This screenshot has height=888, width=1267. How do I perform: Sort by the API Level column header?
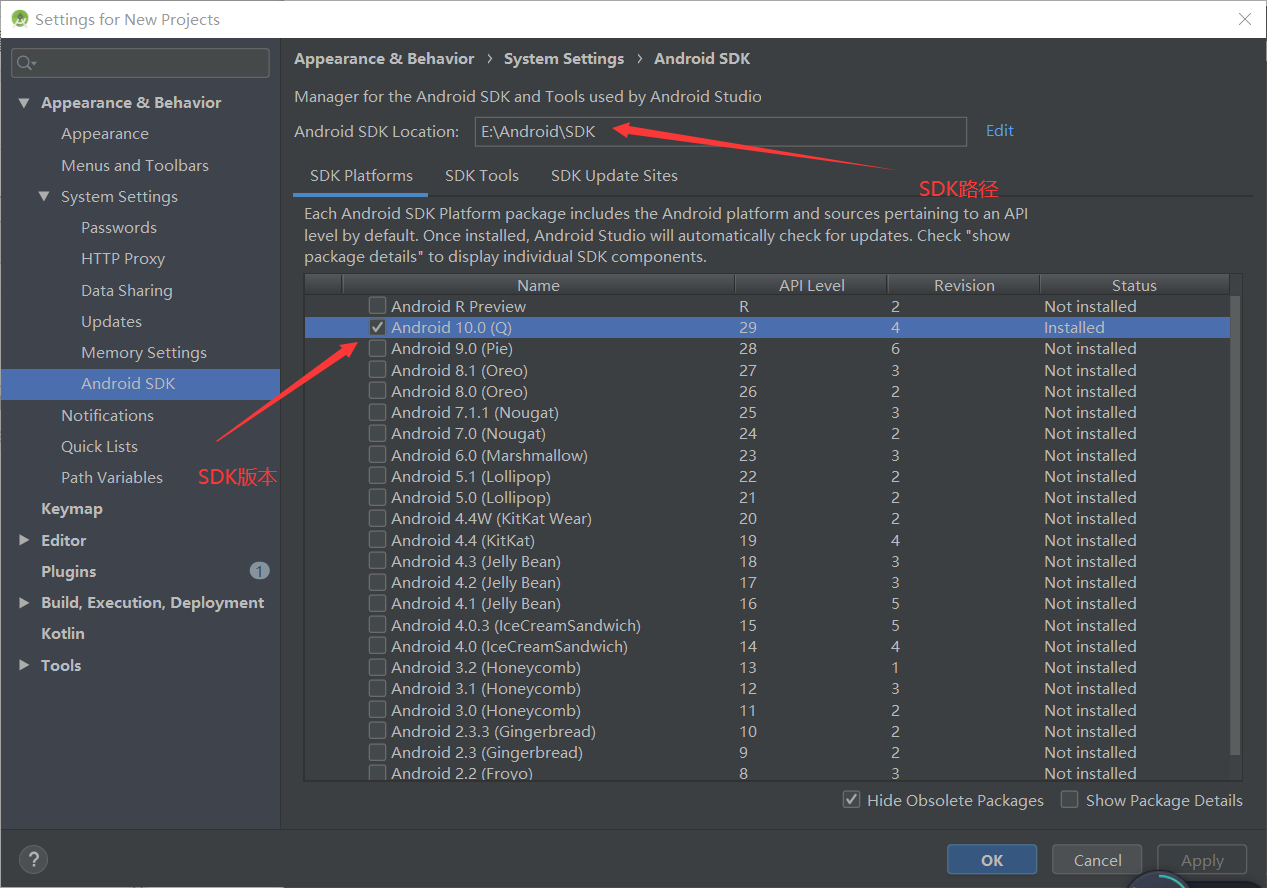811,285
